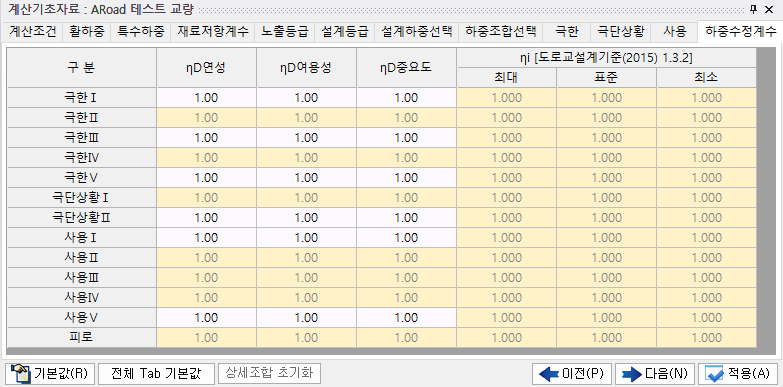This screenshot has height=387, width=783.
Task: Apply settings with 적용(A) button
Action: click(738, 374)
